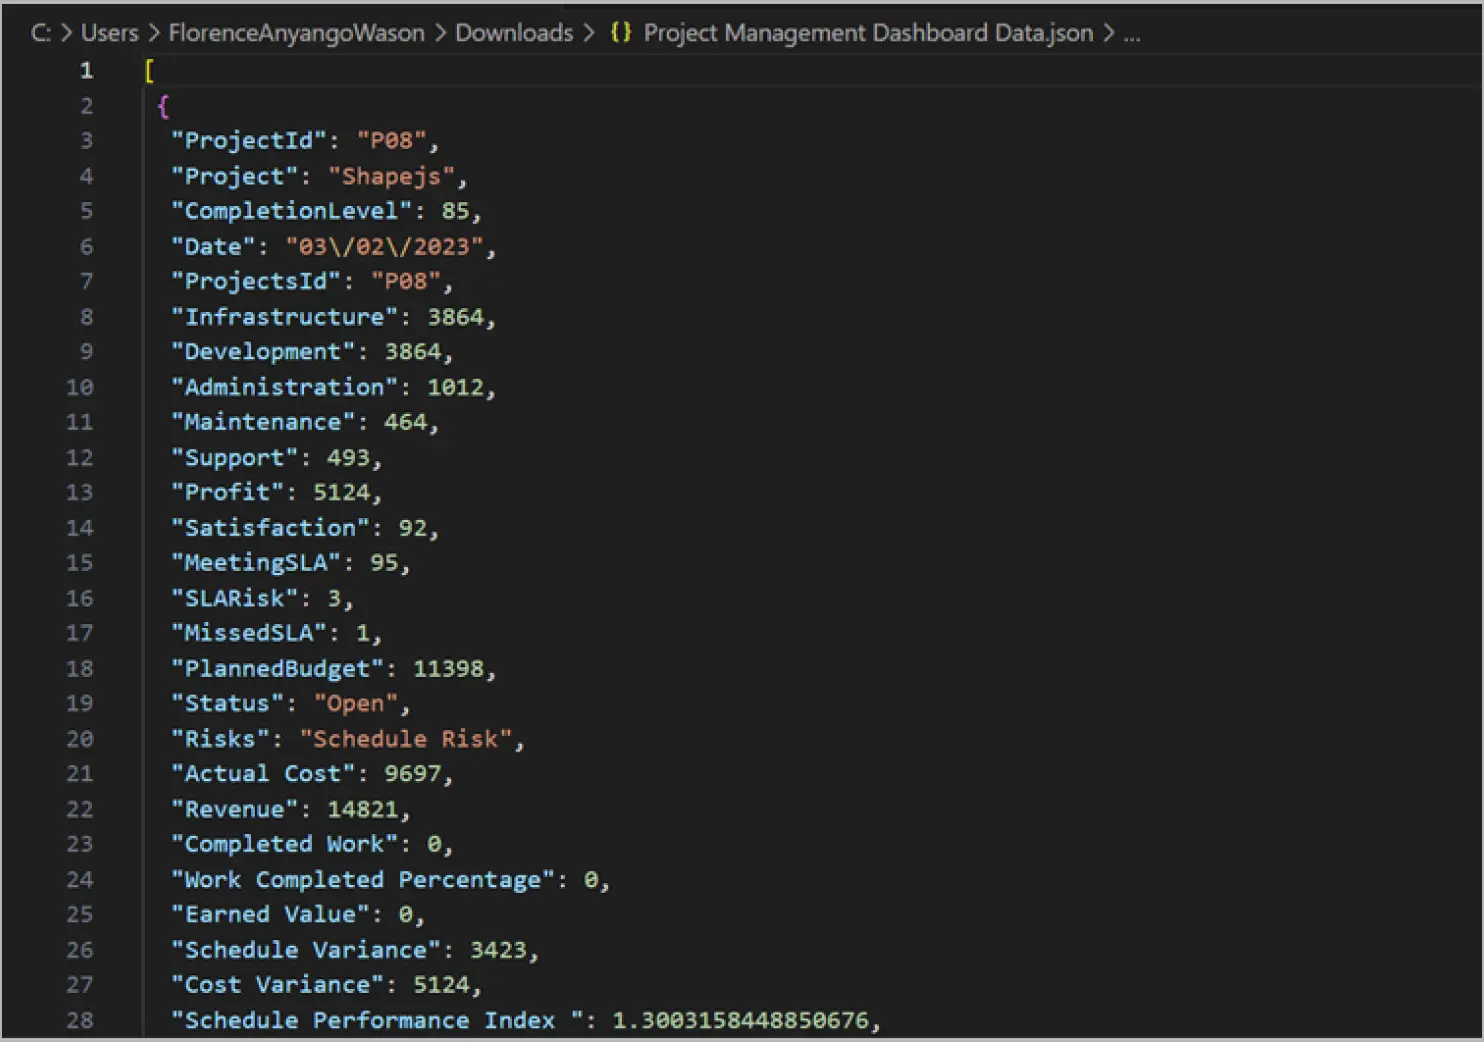Click the opening bracket on line 1

tap(147, 70)
